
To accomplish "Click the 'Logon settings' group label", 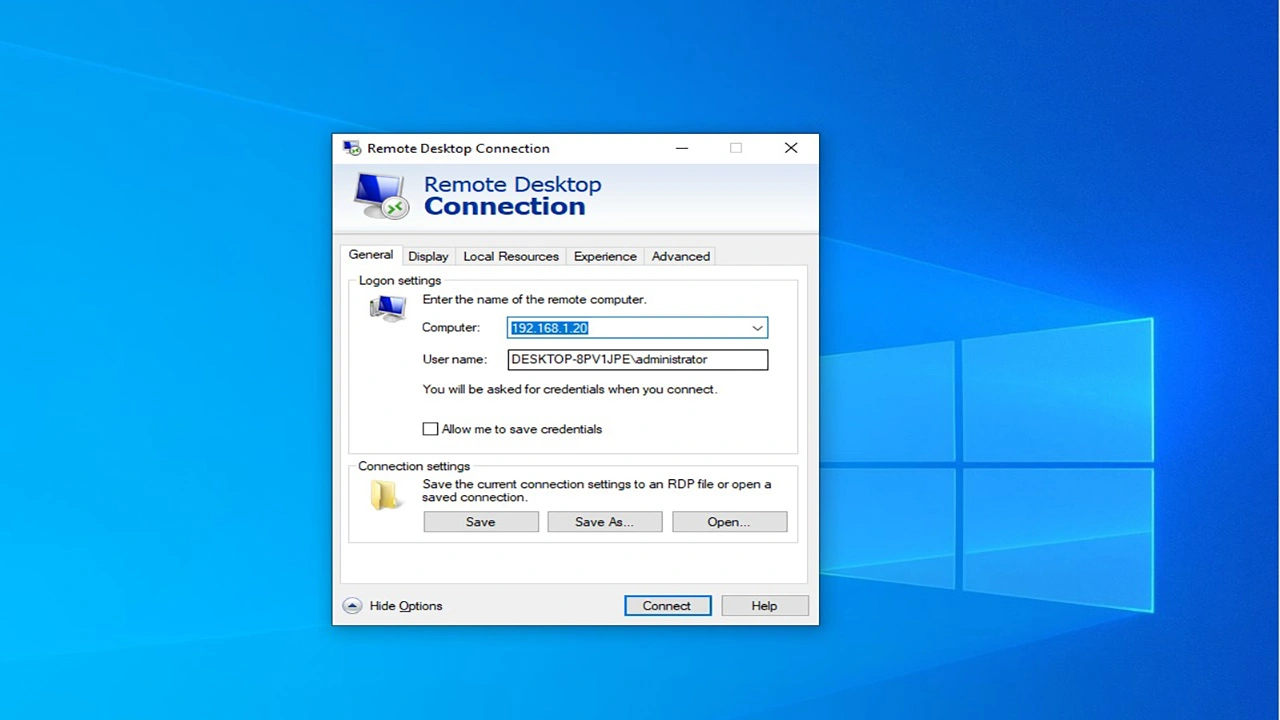I will click(x=400, y=280).
